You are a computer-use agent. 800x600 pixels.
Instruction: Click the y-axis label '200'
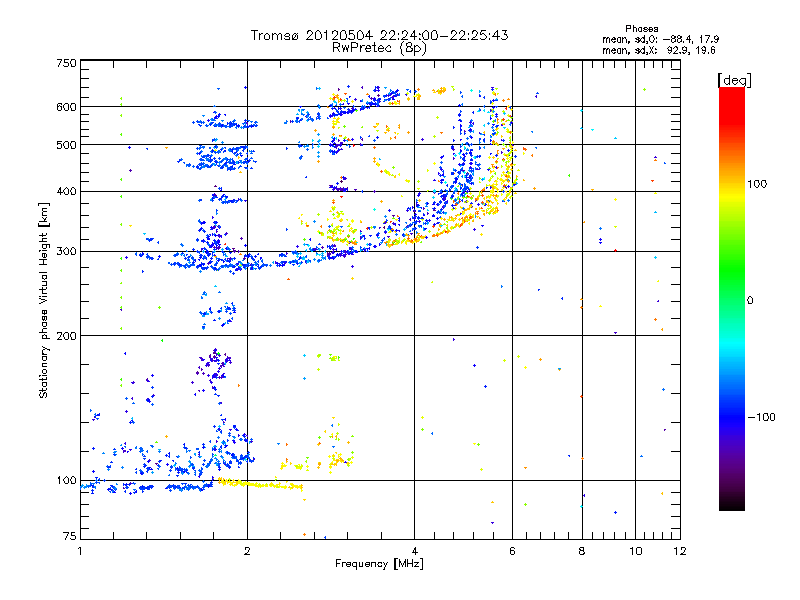[x=66, y=336]
